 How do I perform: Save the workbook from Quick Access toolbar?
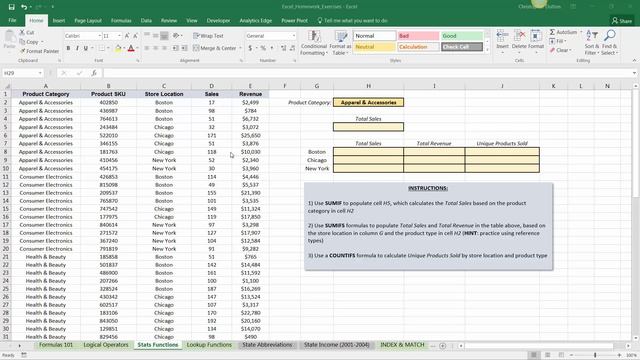(11, 7)
